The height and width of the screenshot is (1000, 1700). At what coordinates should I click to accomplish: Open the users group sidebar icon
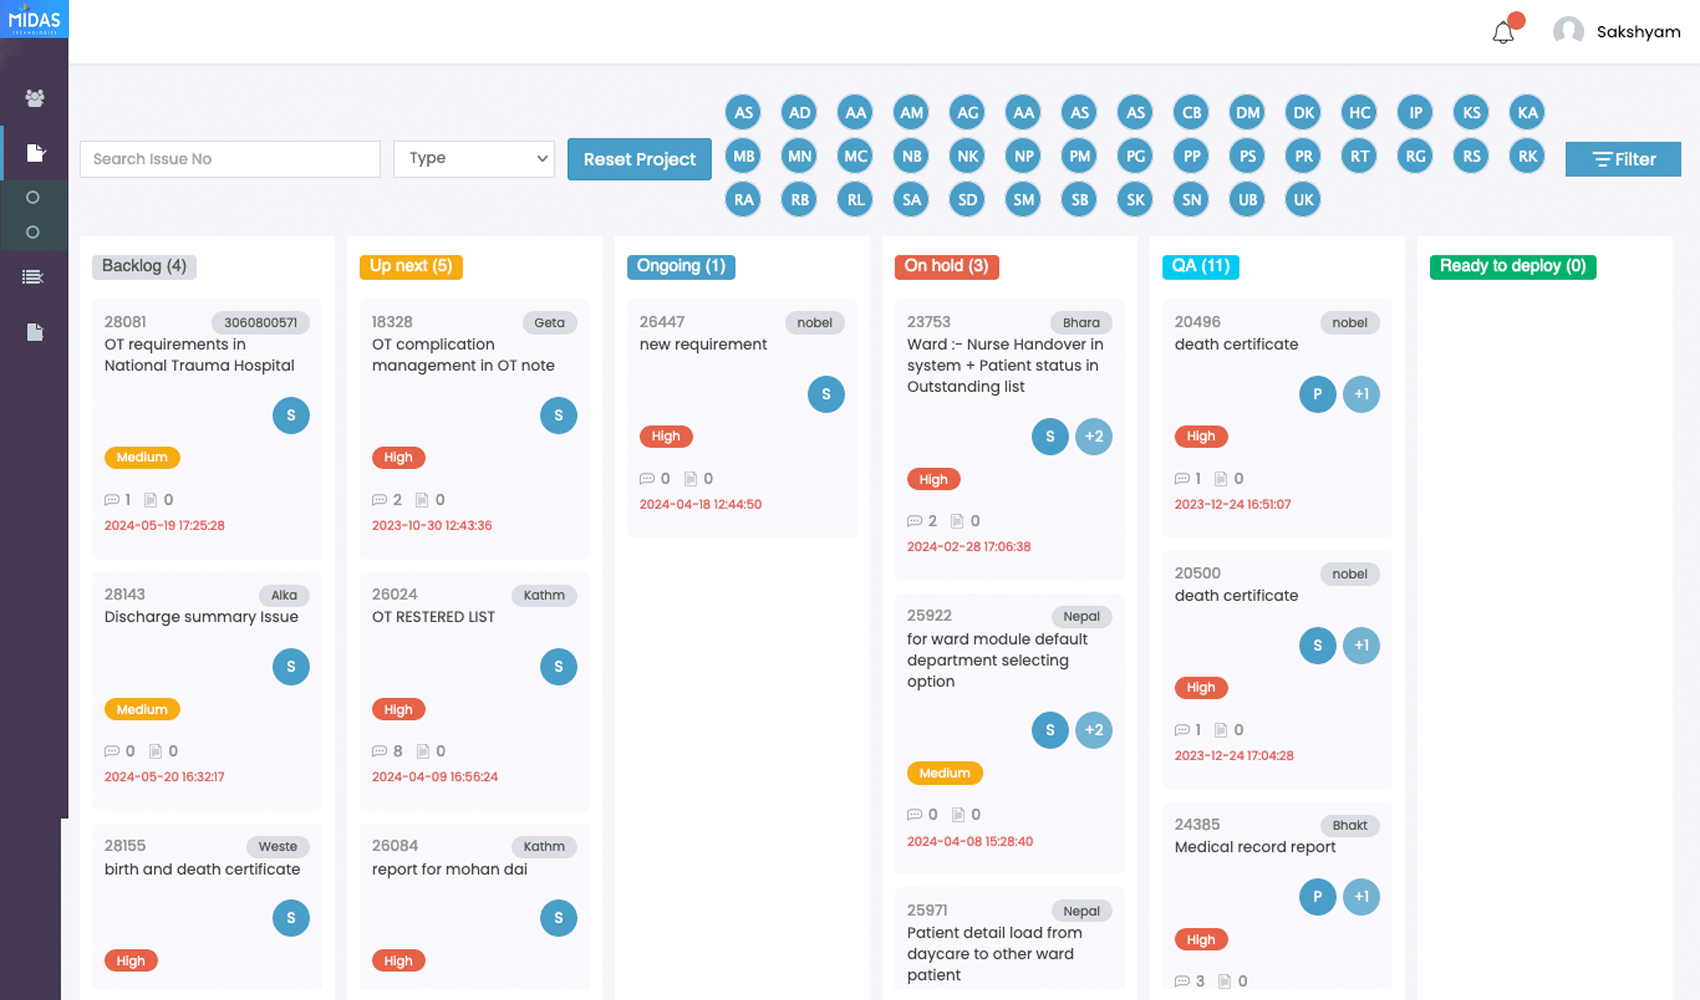point(34,98)
